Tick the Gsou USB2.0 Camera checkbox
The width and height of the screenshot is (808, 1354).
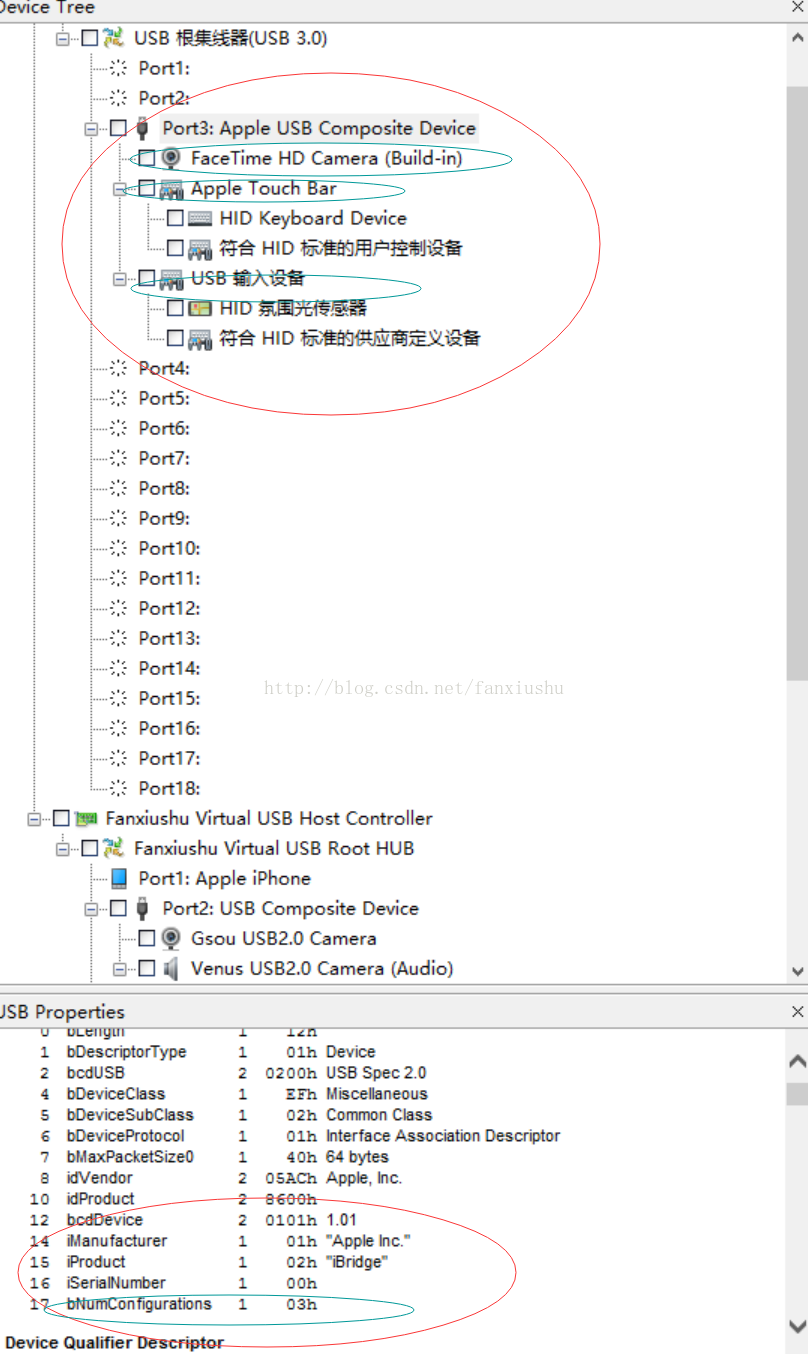147,938
